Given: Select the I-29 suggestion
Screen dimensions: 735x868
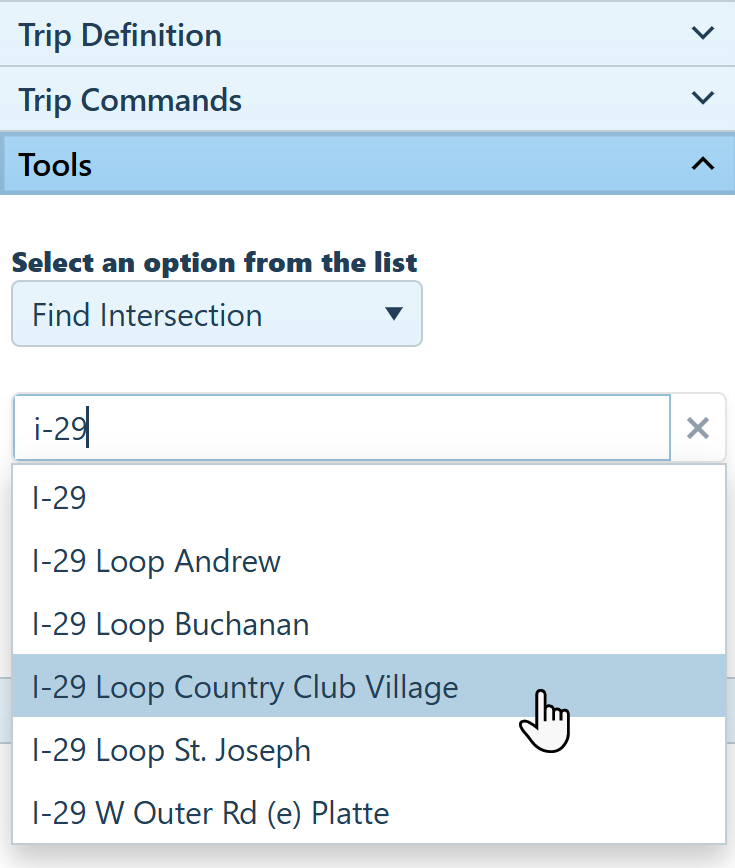Looking at the screenshot, I should click(60, 498).
